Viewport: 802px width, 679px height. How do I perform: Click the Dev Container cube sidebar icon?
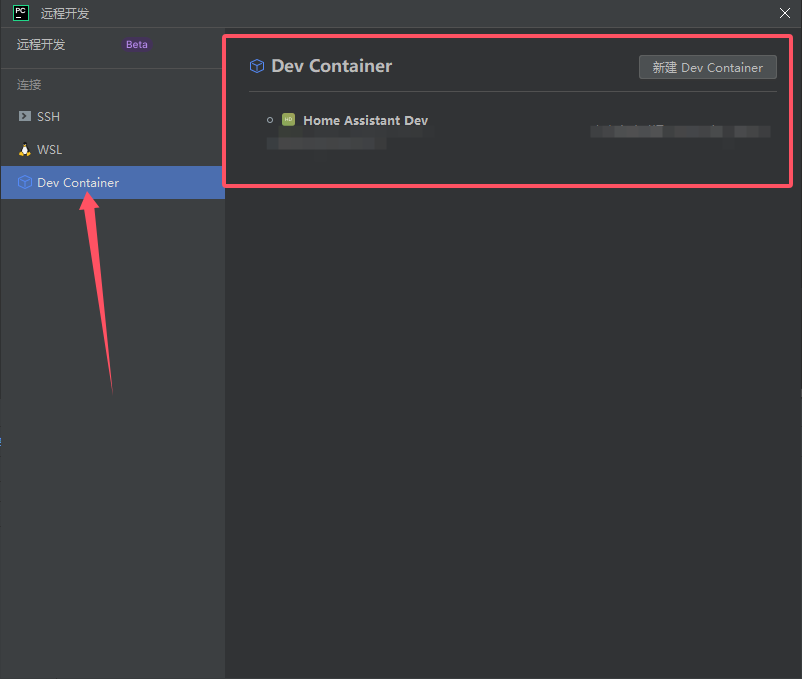click(x=25, y=182)
